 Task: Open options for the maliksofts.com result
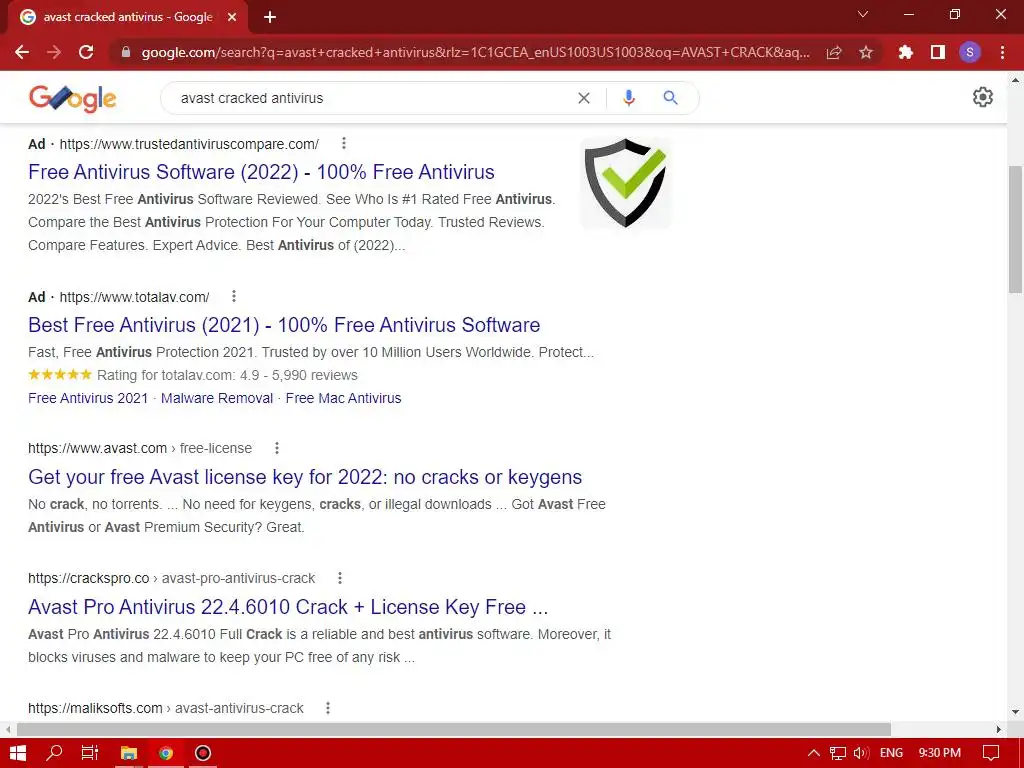[328, 708]
